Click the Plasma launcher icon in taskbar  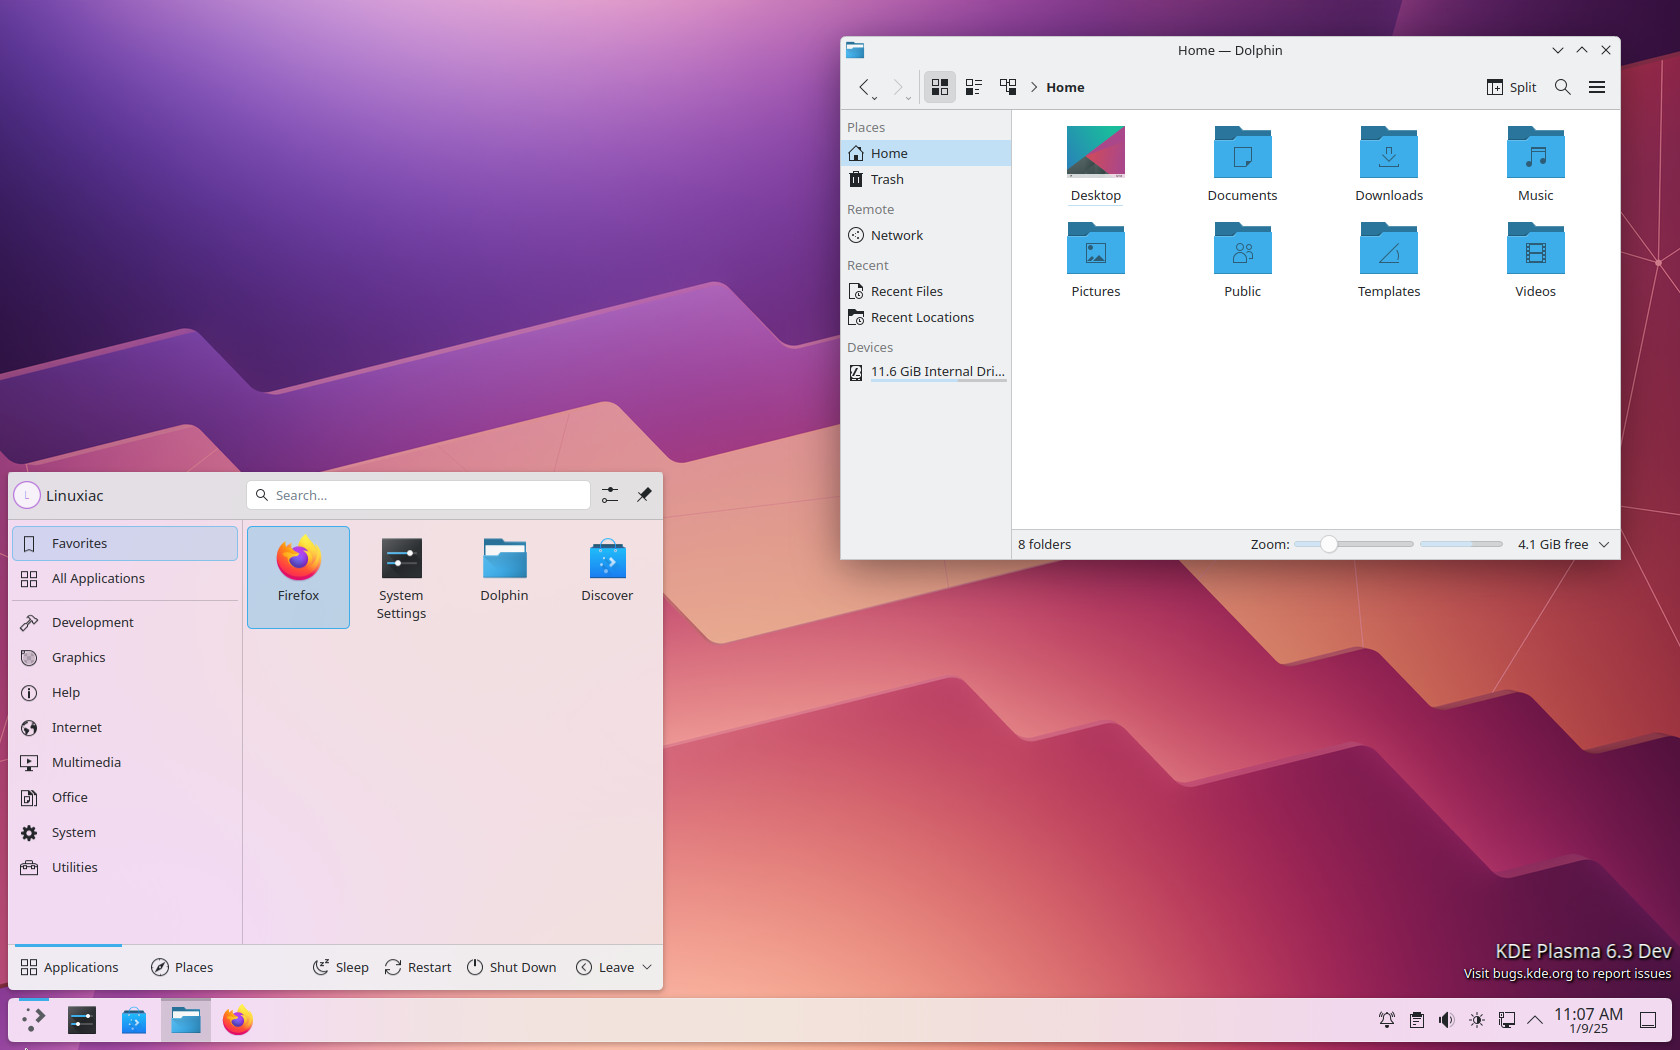point(34,1020)
